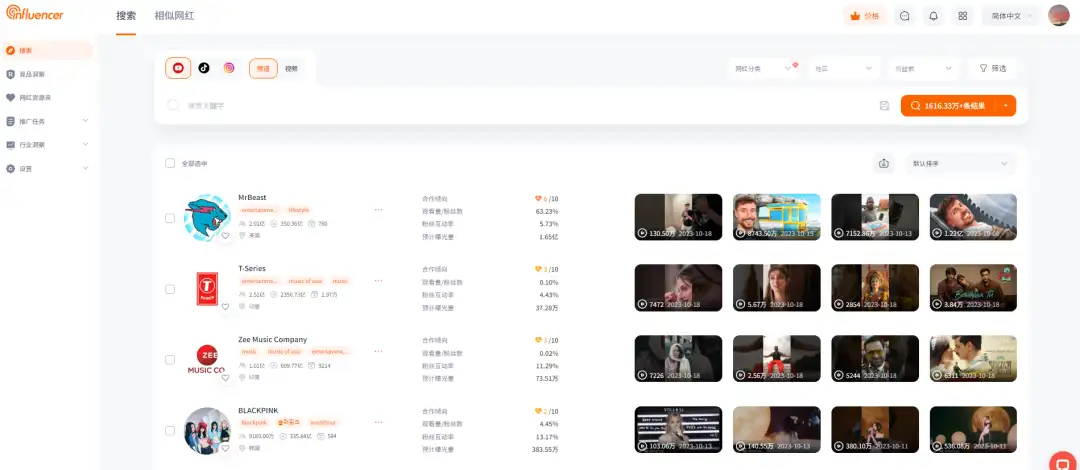1080x470 pixels.
Task: Favorite T-Series with the heart icon
Action: click(x=225, y=307)
